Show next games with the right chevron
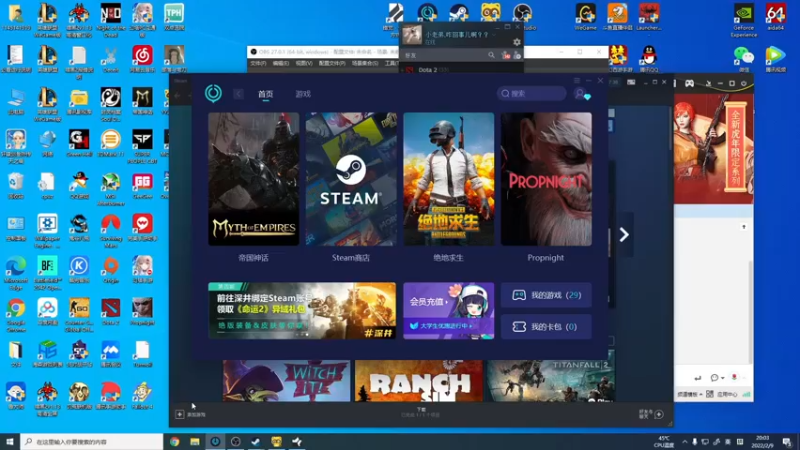 623,235
